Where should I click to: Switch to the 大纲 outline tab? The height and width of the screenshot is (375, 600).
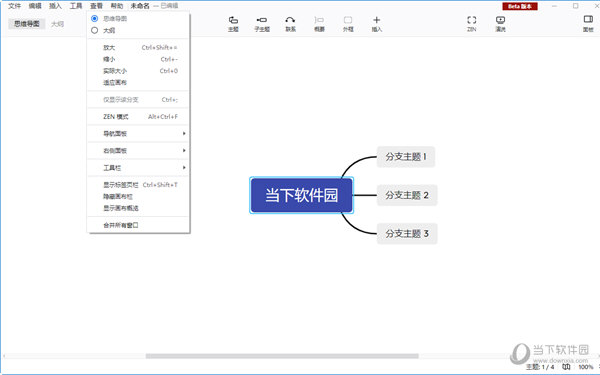57,24
